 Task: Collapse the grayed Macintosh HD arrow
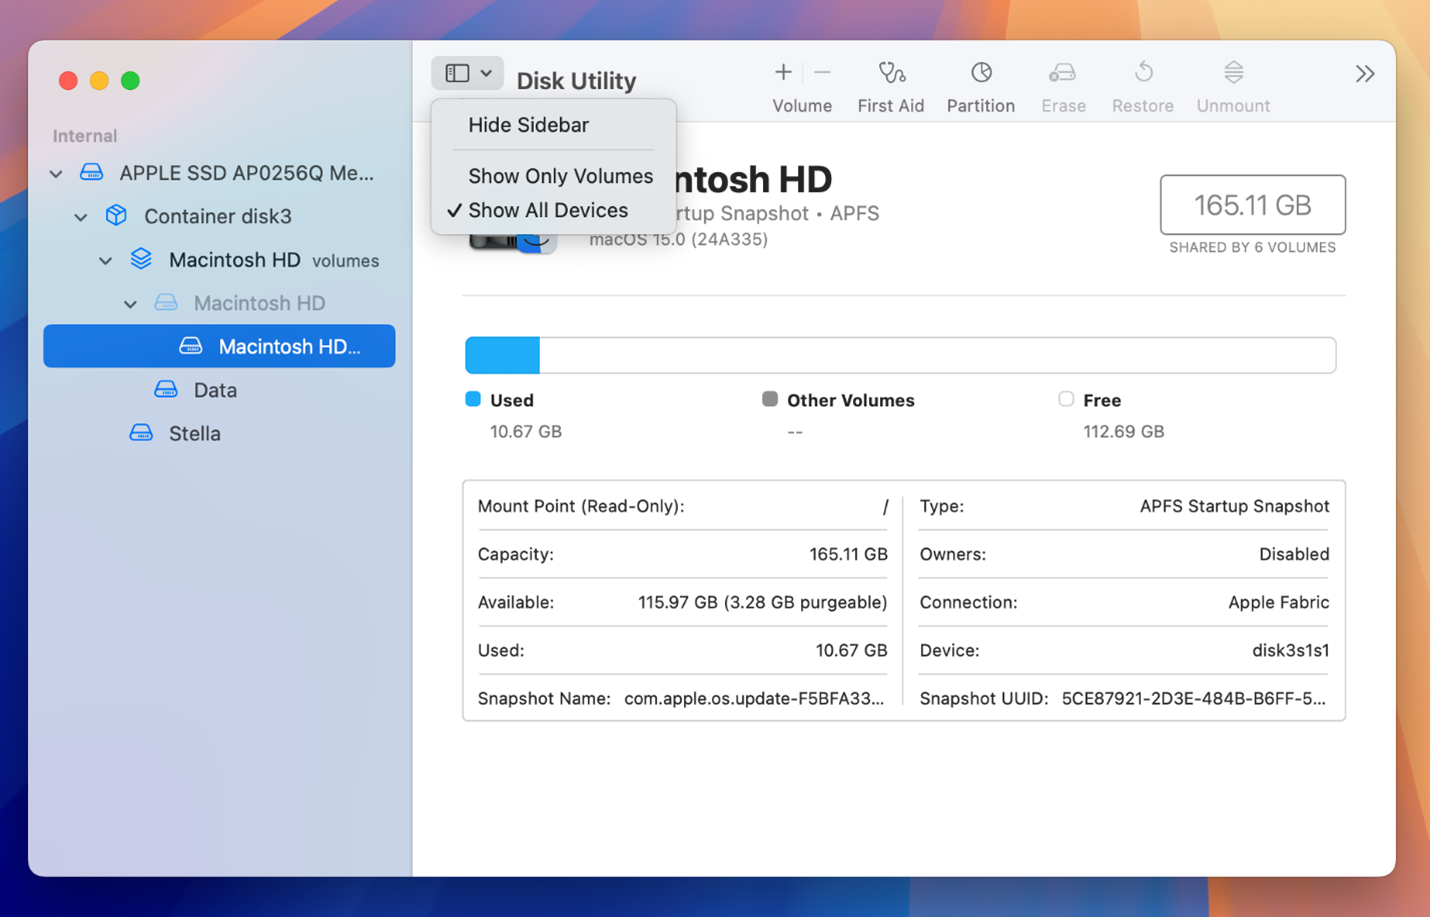tap(131, 304)
